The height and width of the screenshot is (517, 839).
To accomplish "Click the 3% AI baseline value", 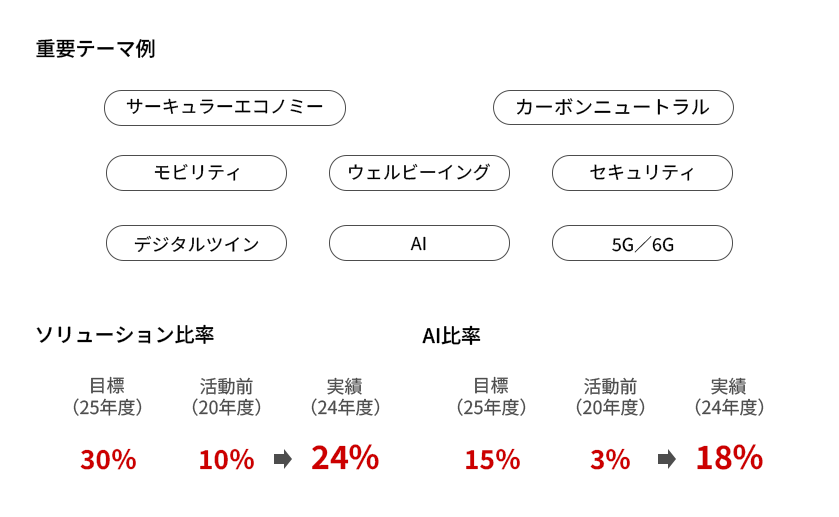I will click(610, 460).
